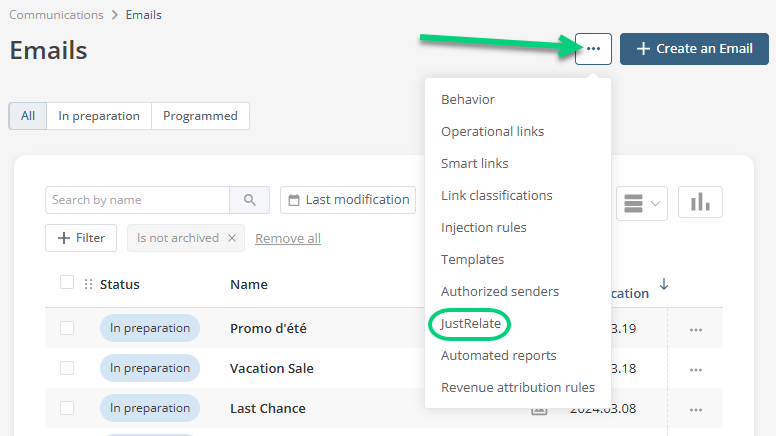776x436 pixels.
Task: Click the Emails breadcrumb link
Action: click(x=144, y=15)
